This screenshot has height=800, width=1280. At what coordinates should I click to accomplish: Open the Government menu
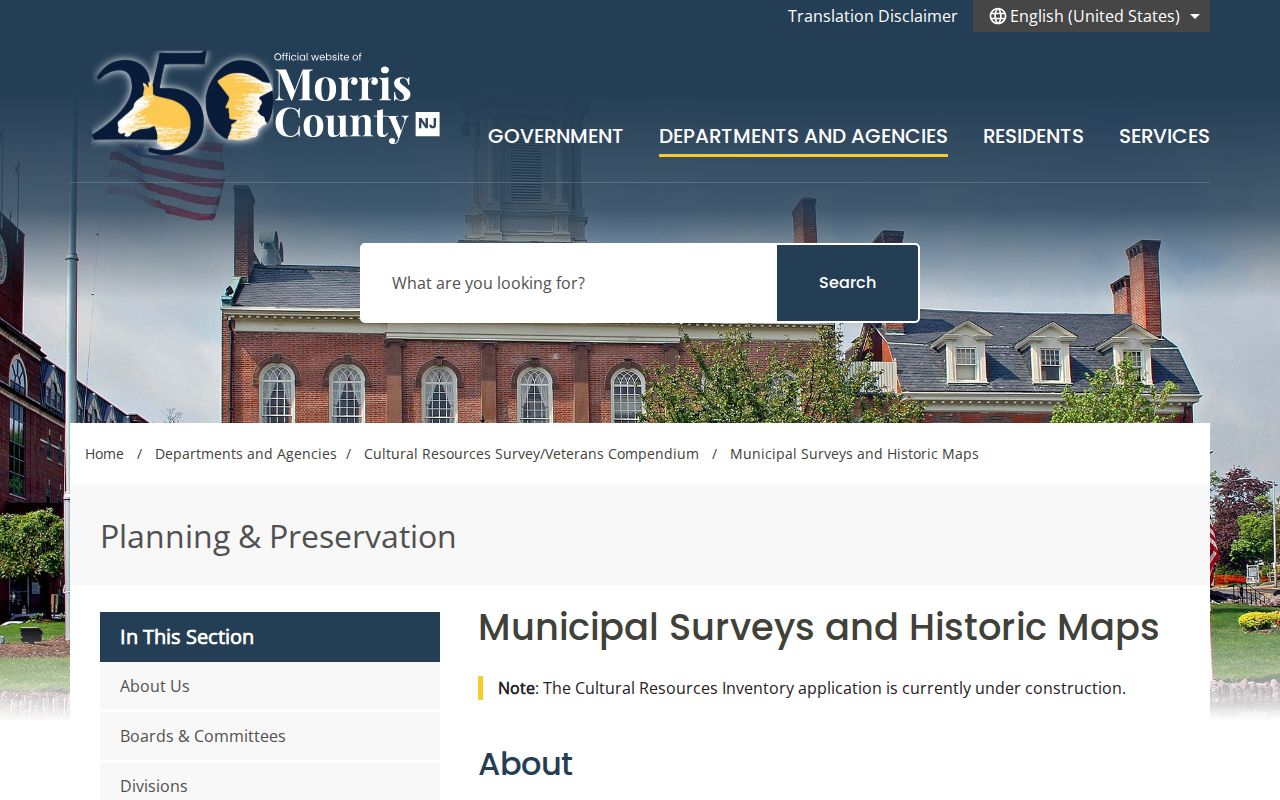tap(555, 136)
